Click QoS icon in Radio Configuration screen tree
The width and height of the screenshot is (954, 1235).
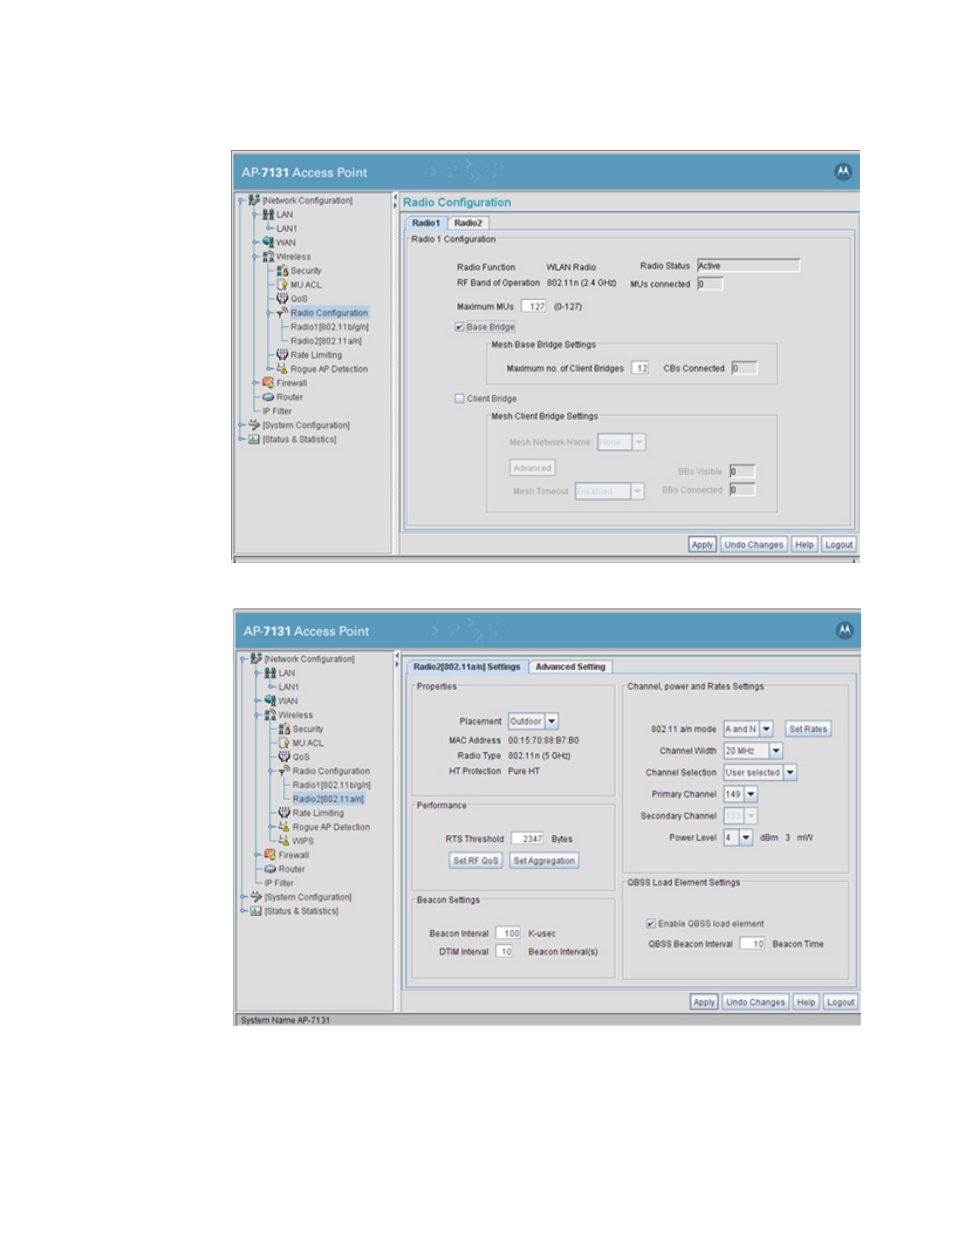(282, 298)
